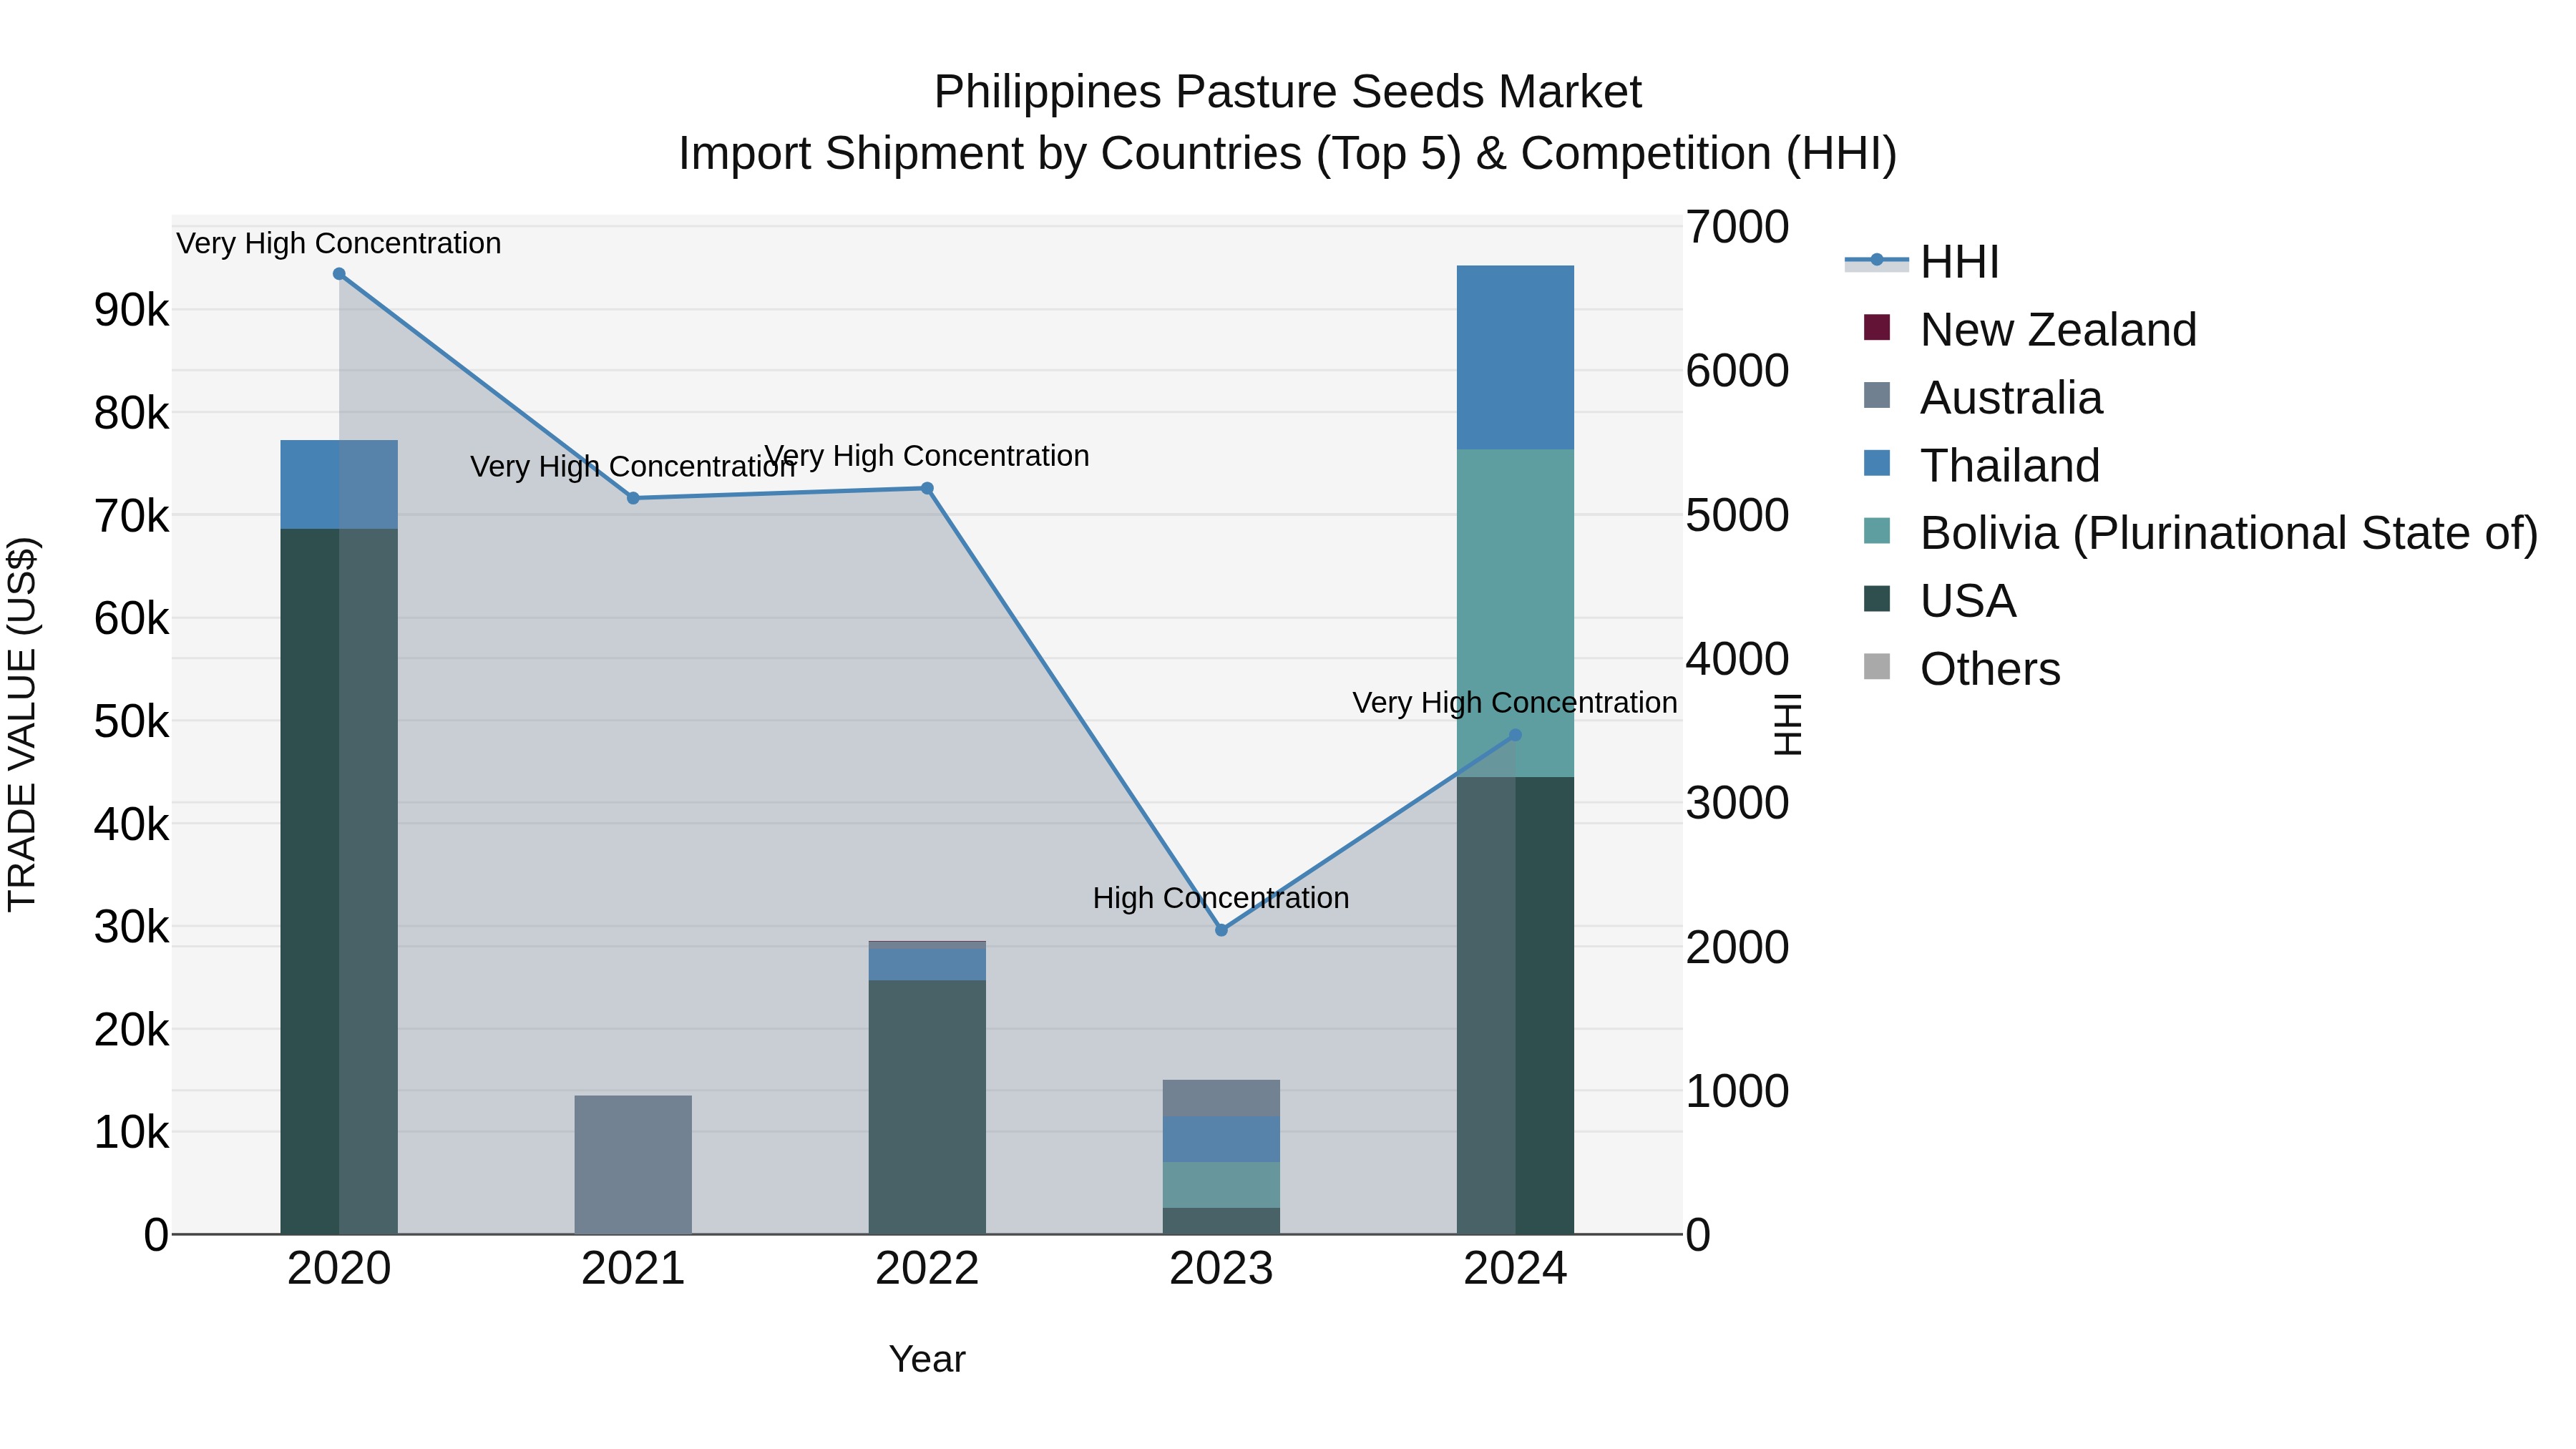Click the 'Year' x-axis title
The image size is (2576, 1449).
[927, 1359]
